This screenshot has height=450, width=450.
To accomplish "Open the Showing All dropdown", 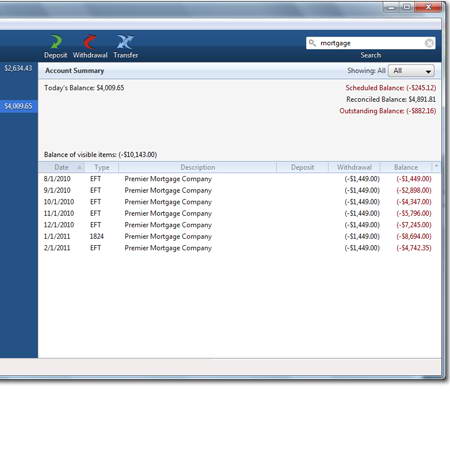I will tap(411, 71).
